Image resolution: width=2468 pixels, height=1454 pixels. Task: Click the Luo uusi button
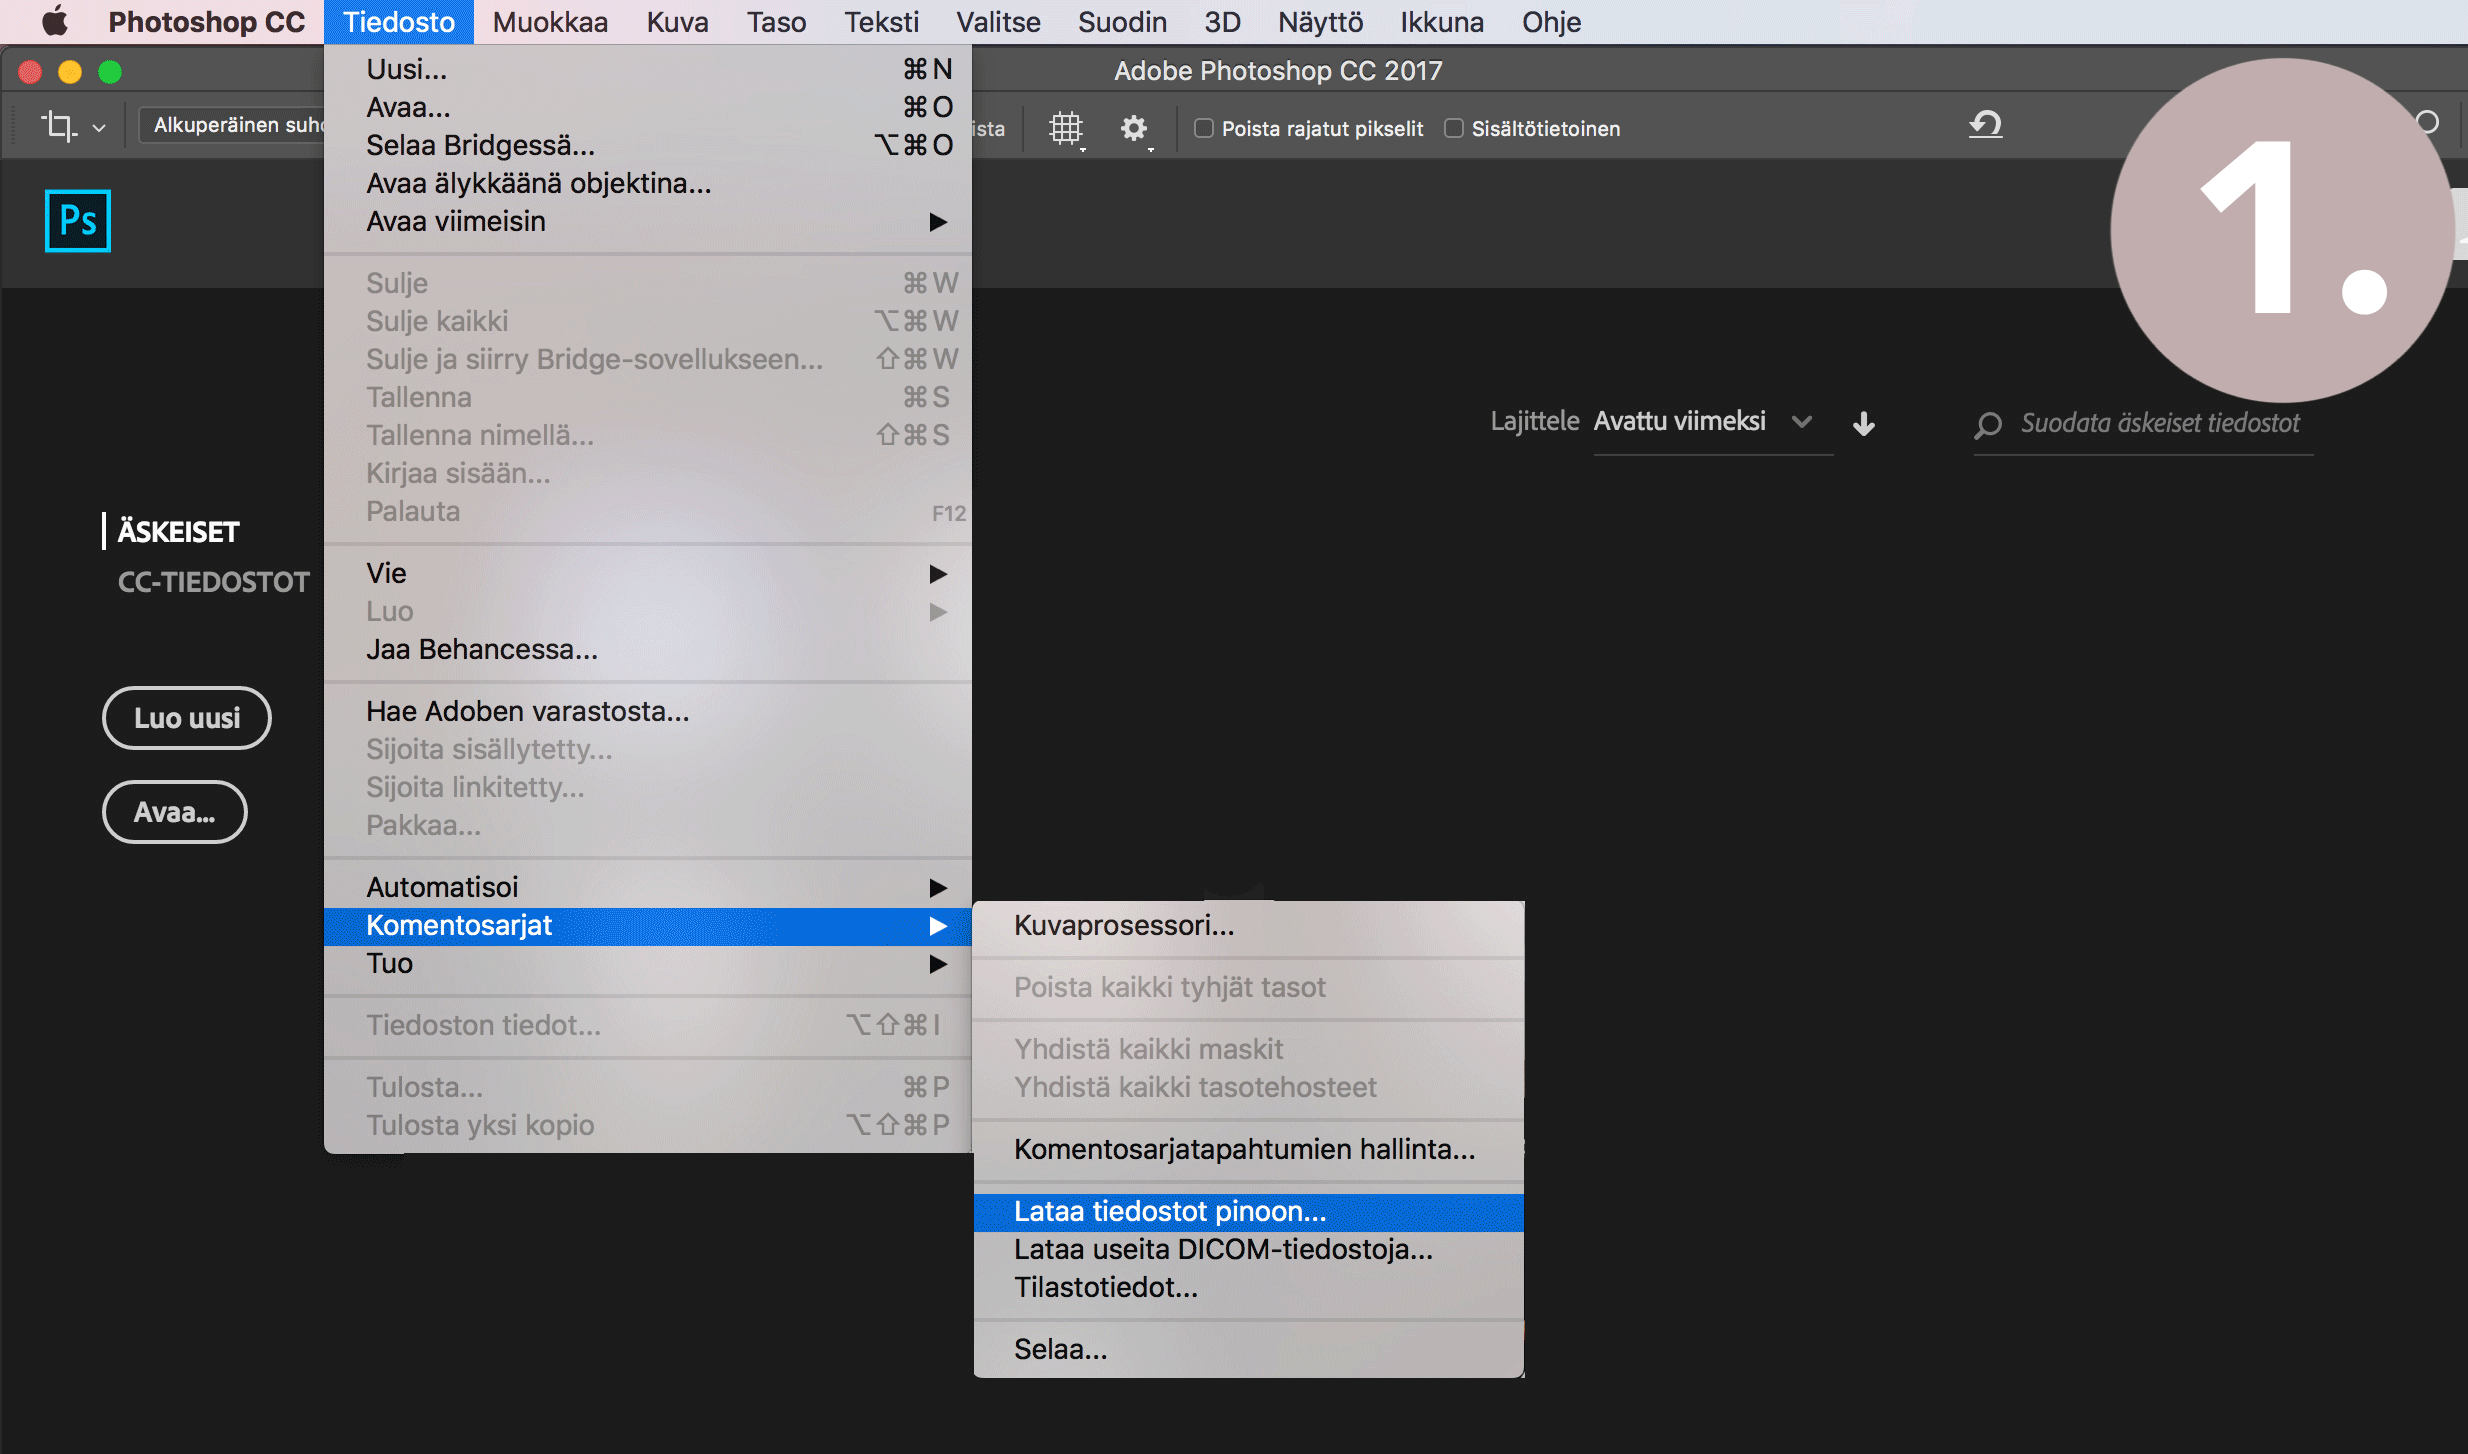[187, 718]
